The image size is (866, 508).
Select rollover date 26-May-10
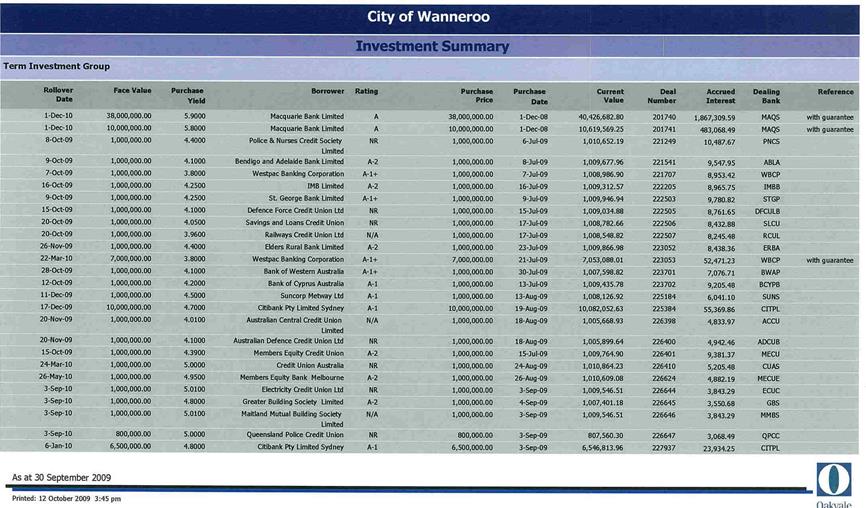point(56,377)
